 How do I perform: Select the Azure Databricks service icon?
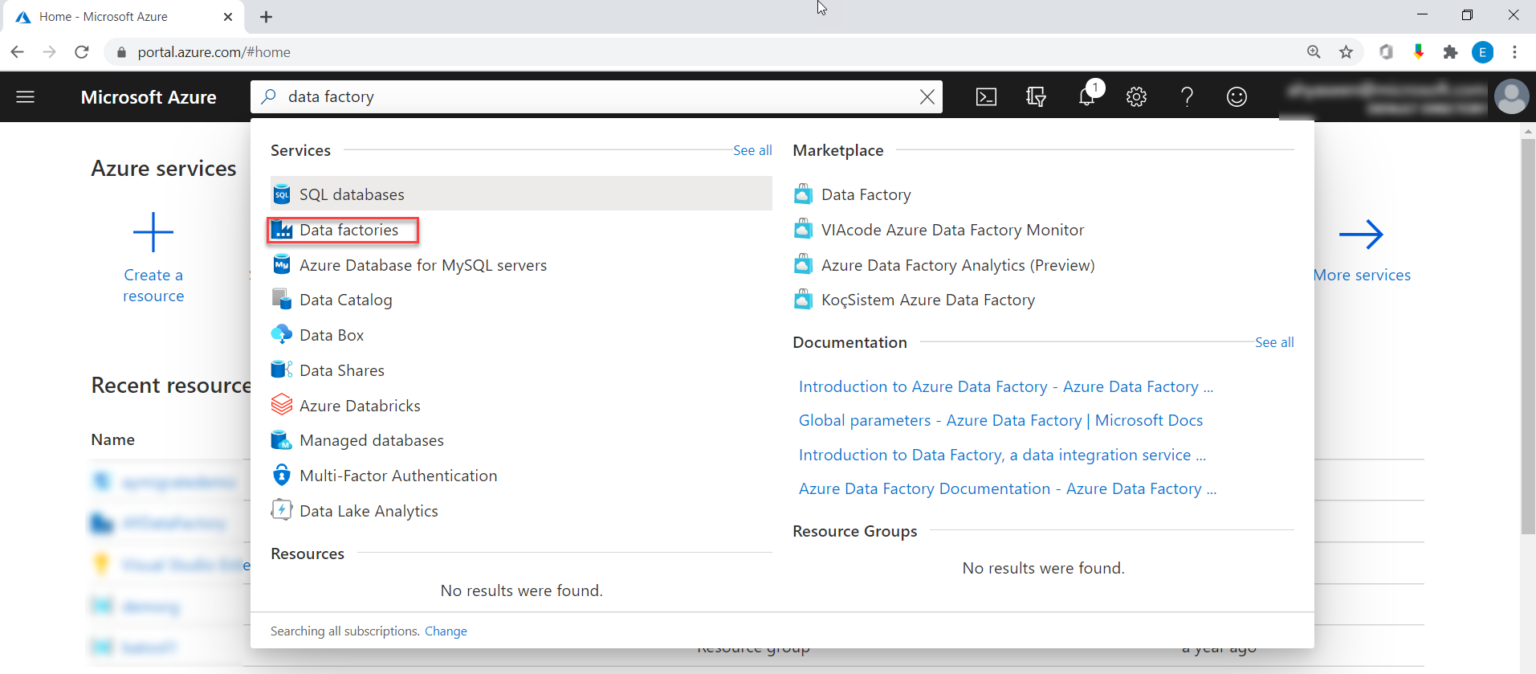[281, 404]
